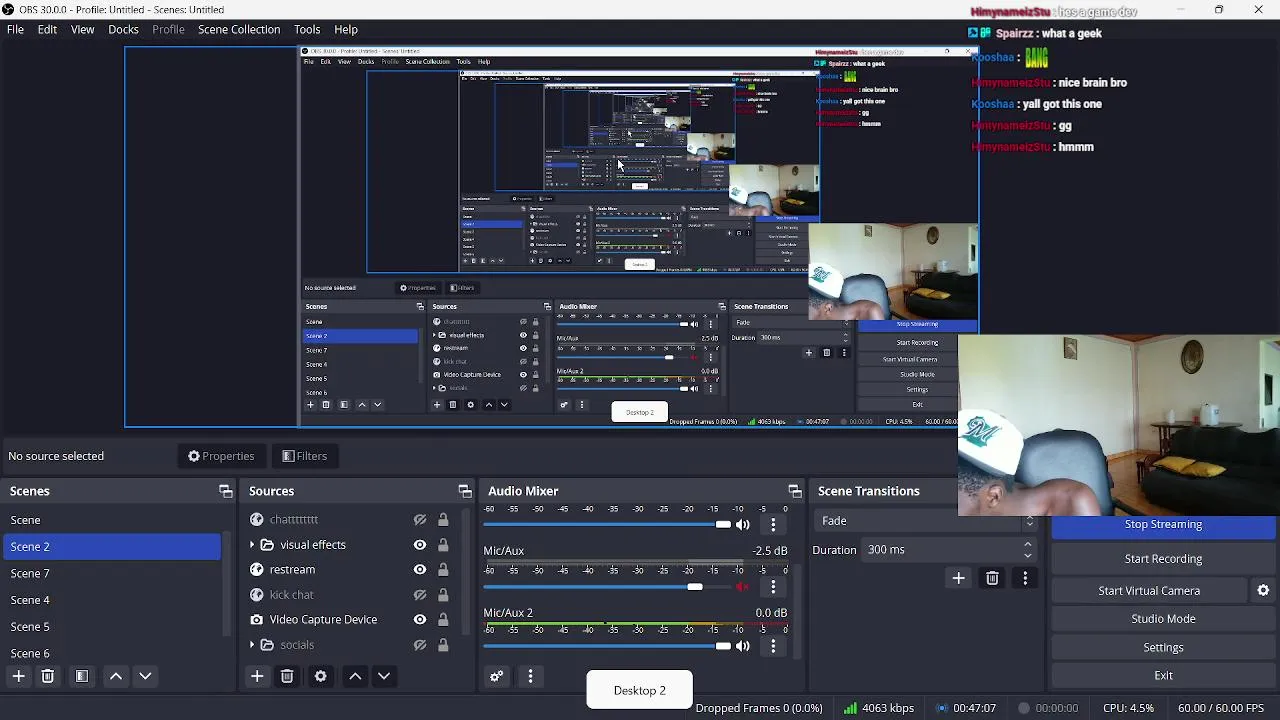Image resolution: width=1280 pixels, height=720 pixels.
Task: Toggle lock on restream source
Action: pos(443,570)
